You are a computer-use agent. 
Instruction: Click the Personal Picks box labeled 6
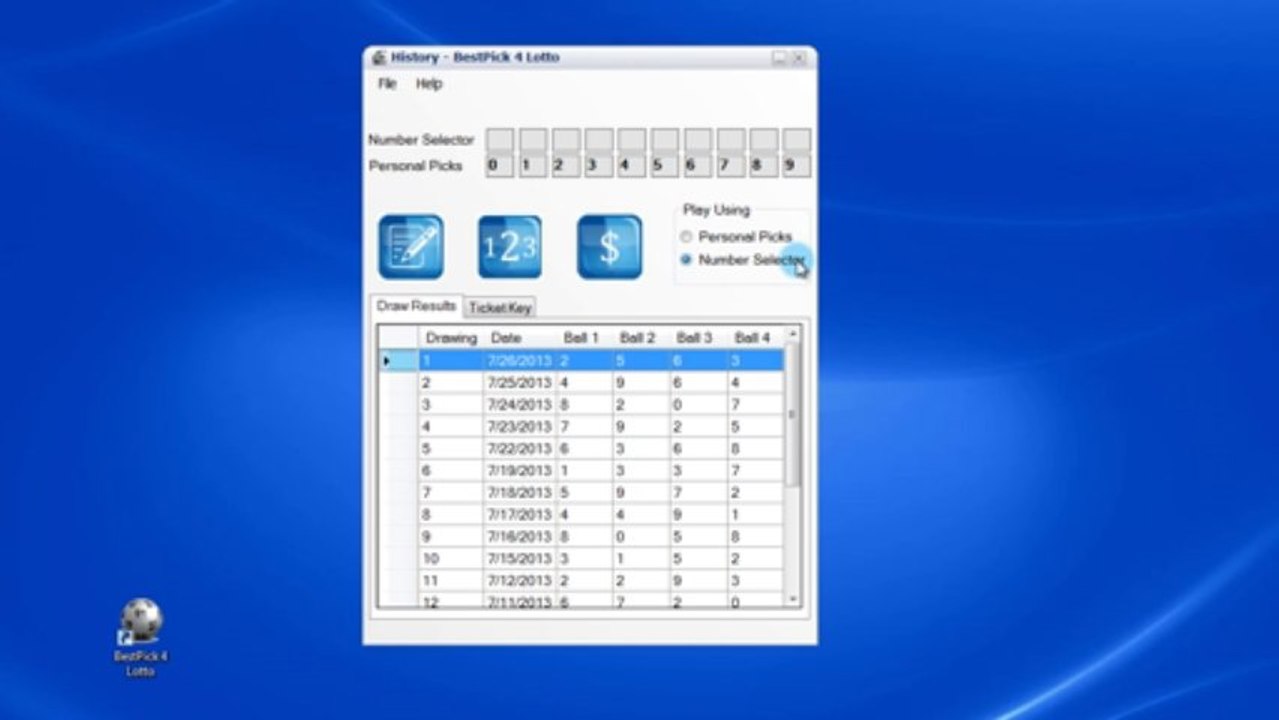(x=697, y=165)
